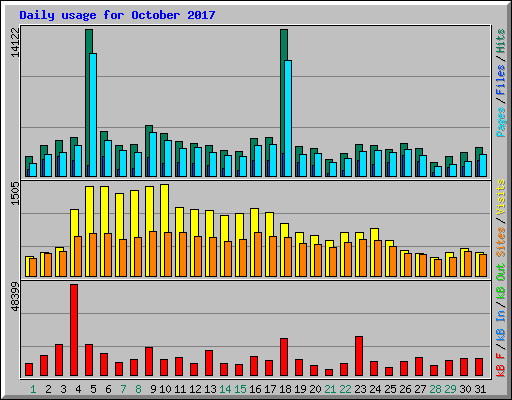This screenshot has height=400, width=512.
Task: Click the 48399 kB axis value
Action: click(15, 297)
